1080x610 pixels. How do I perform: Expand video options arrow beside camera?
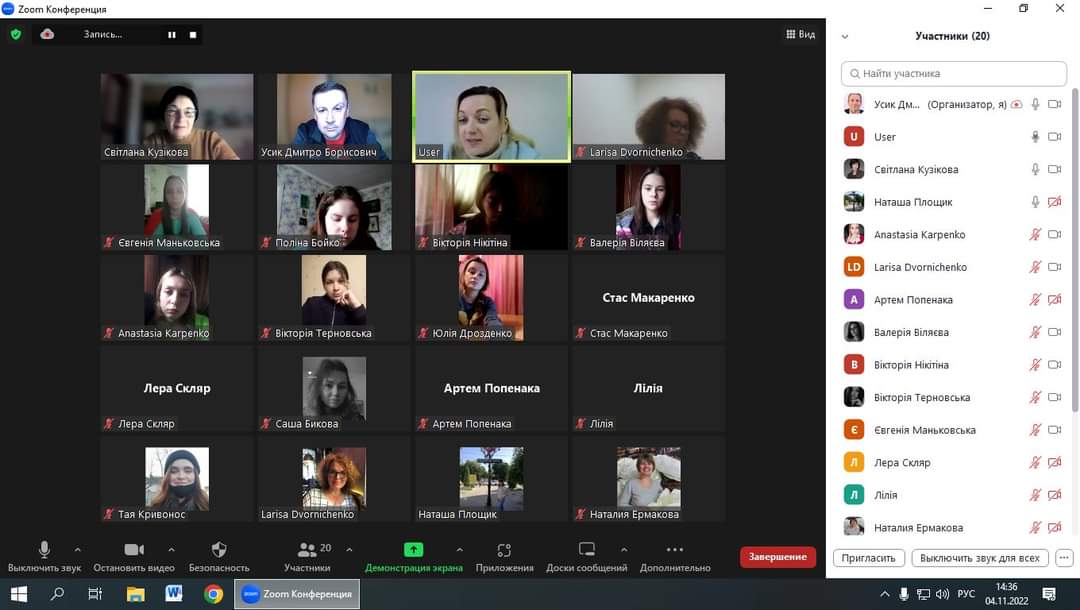pos(171,549)
